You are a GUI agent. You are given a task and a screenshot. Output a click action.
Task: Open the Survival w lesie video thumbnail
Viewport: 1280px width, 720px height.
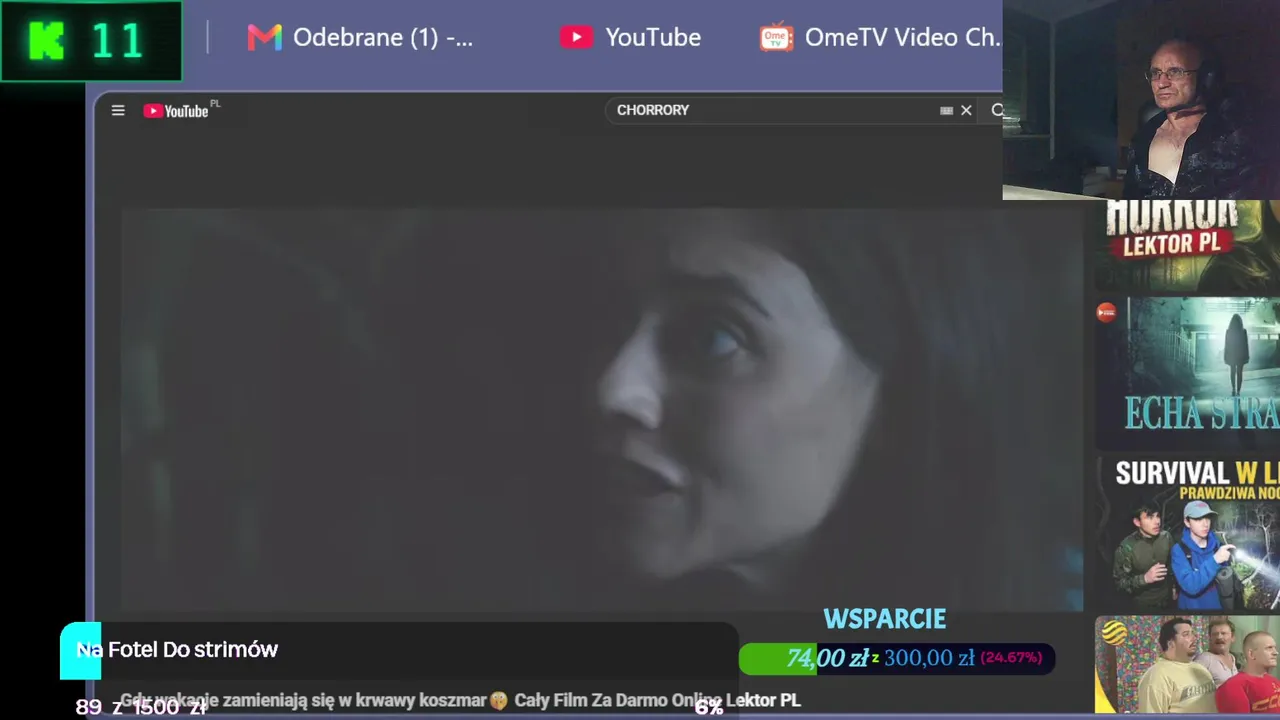(1187, 532)
